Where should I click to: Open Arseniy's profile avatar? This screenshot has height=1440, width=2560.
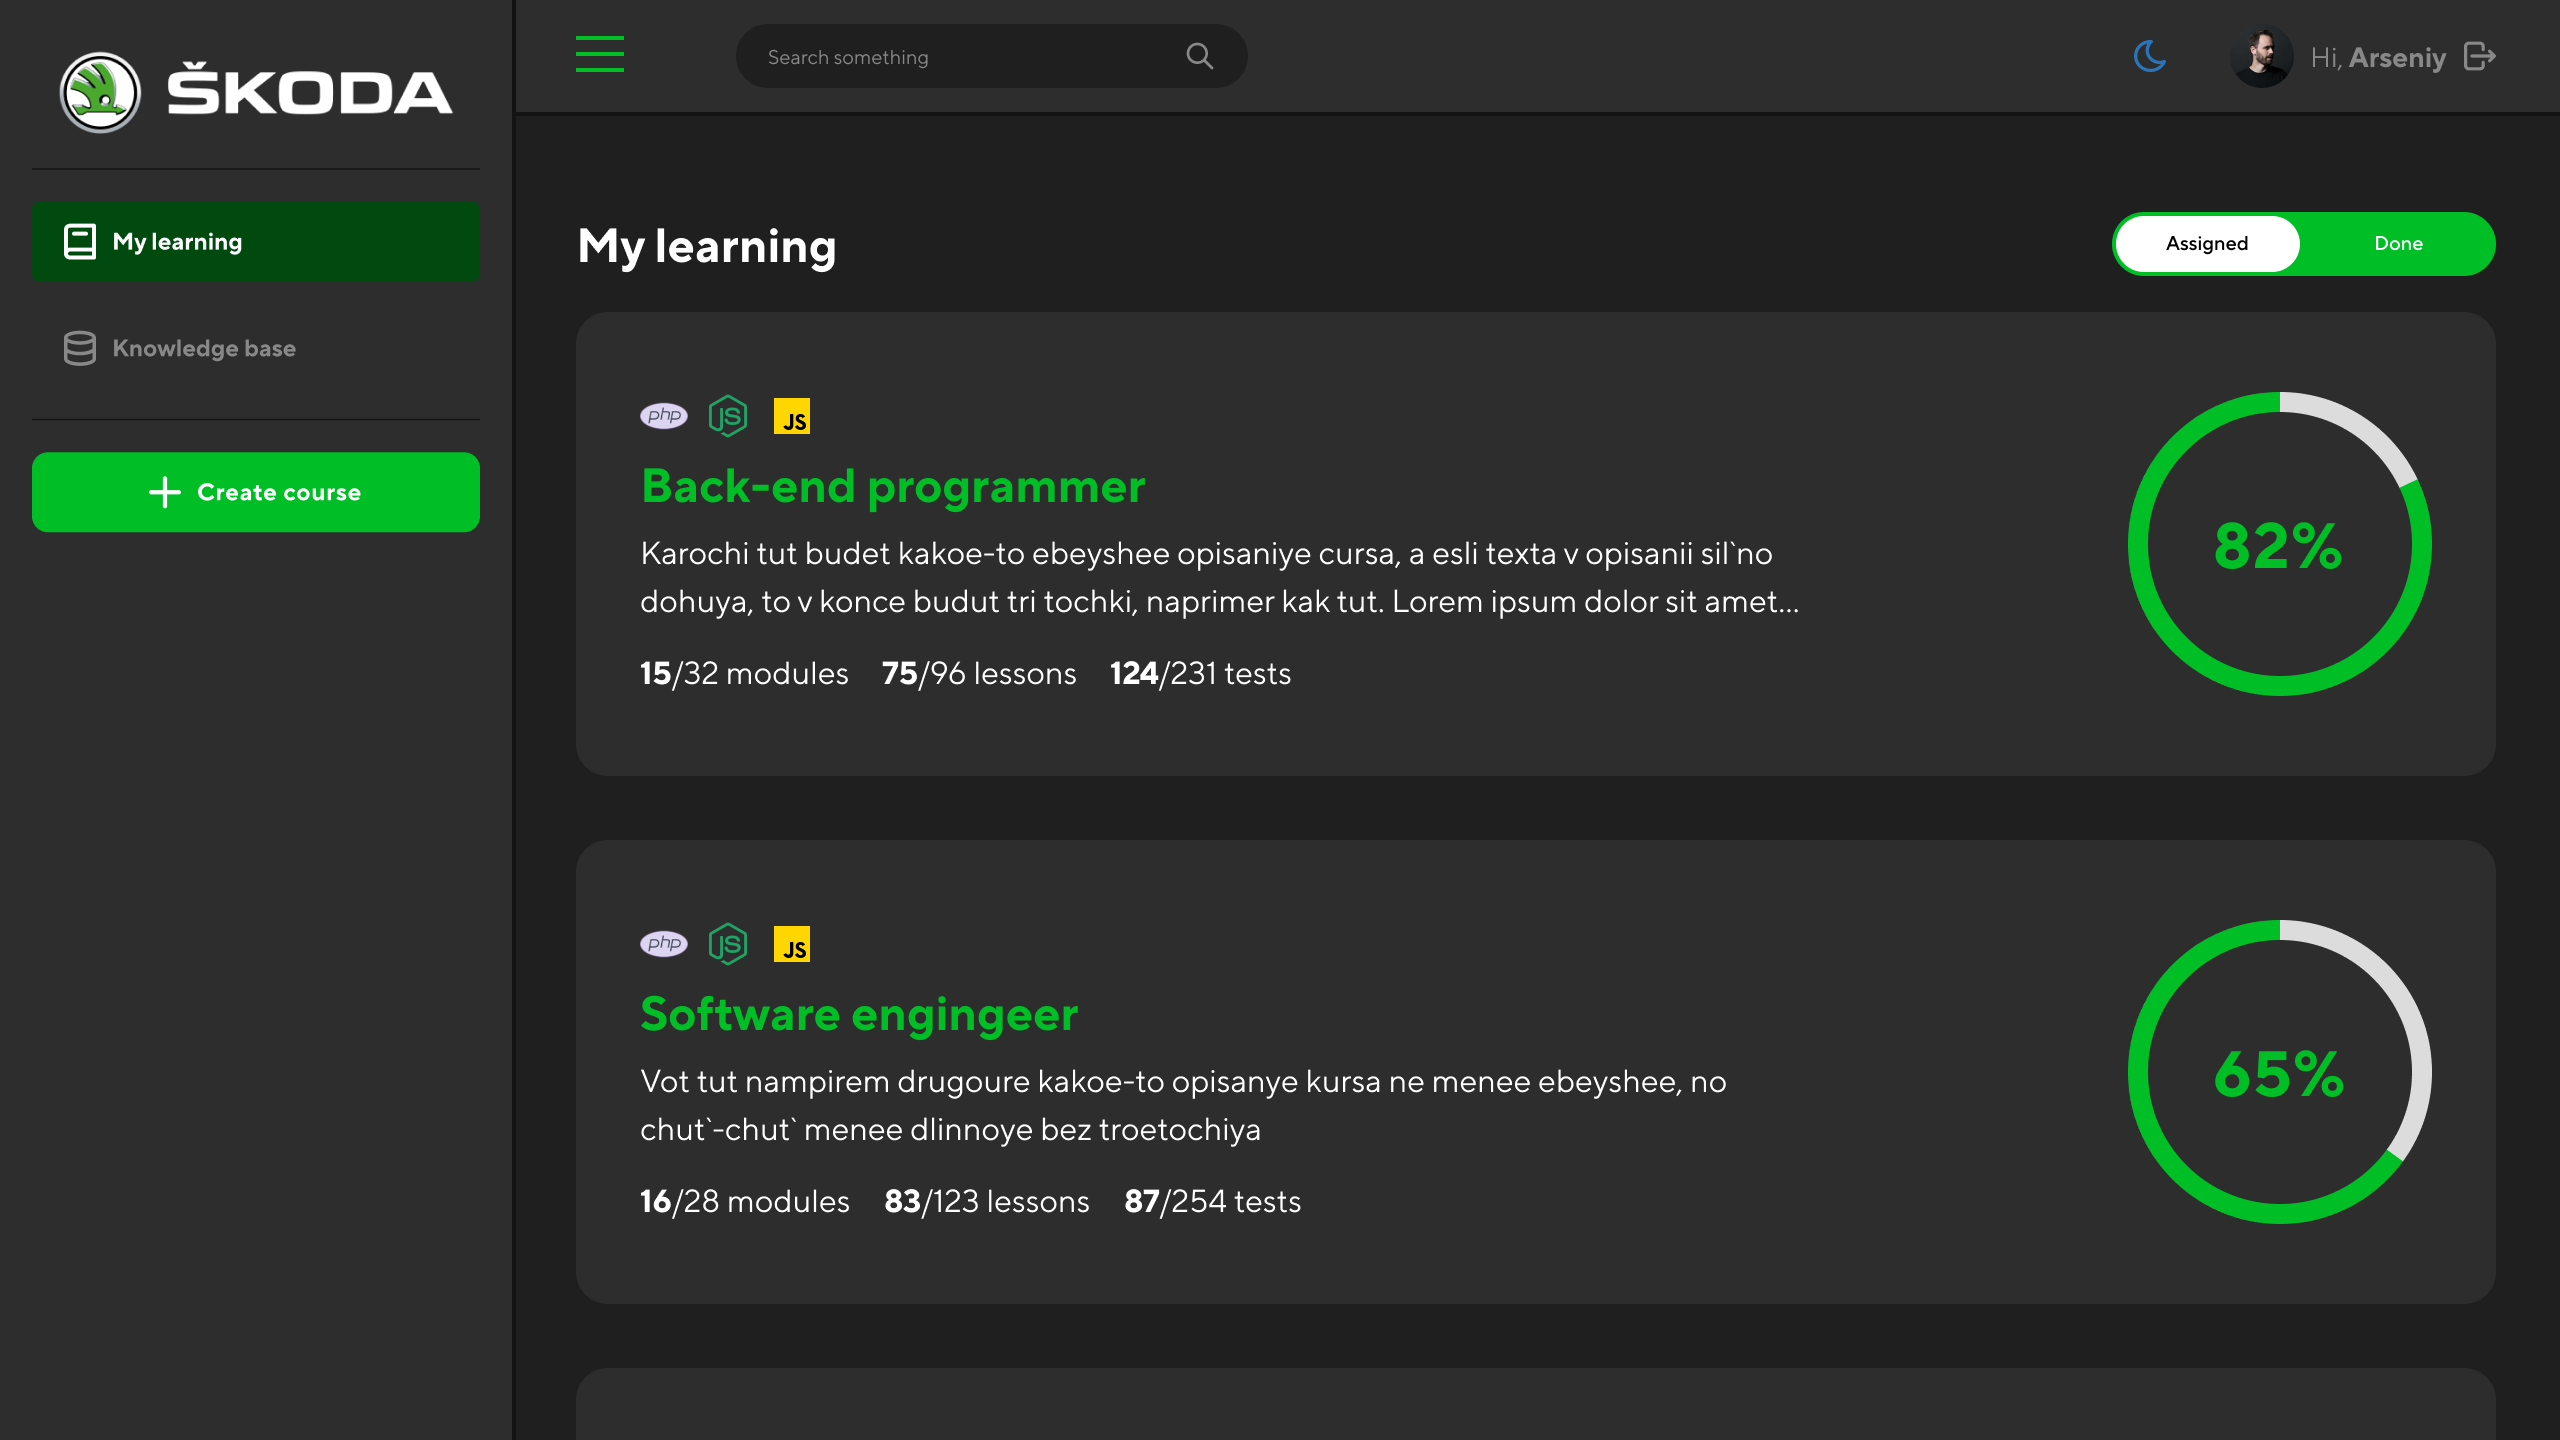[x=2262, y=57]
